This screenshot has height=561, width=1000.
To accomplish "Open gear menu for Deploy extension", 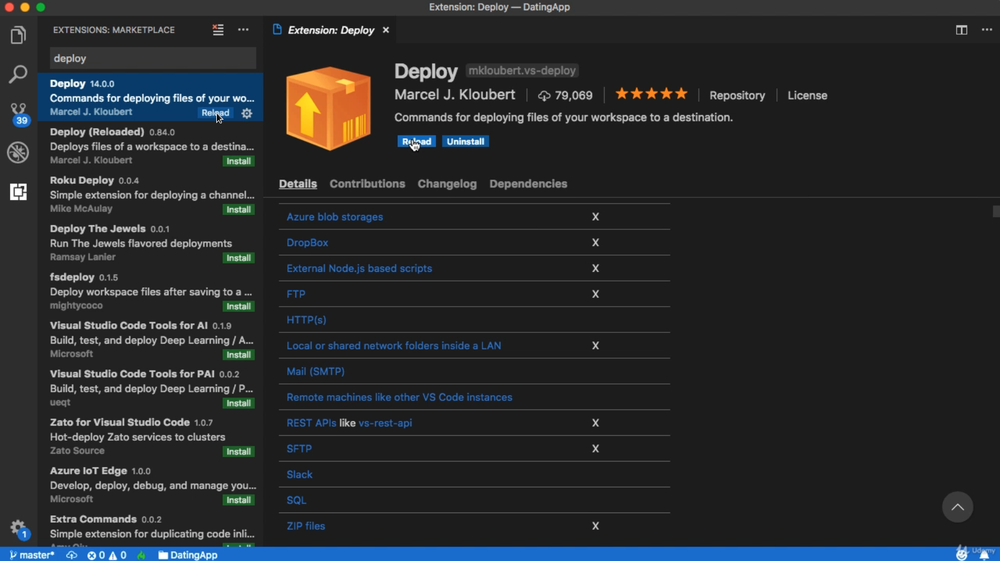I will [x=247, y=113].
